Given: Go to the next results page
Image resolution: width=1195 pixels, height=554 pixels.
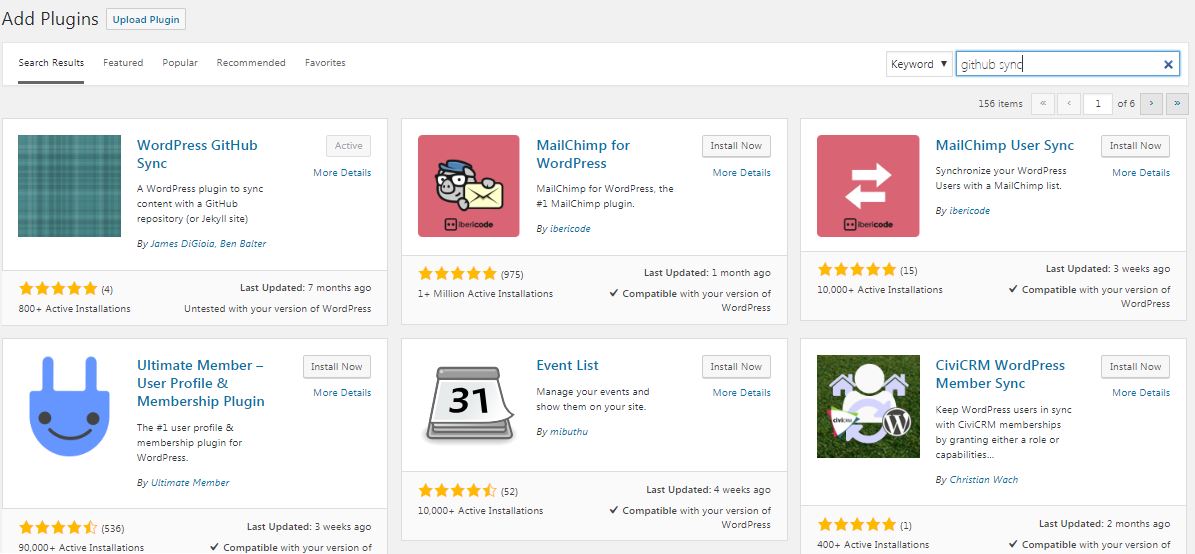Looking at the screenshot, I should pos(1152,104).
